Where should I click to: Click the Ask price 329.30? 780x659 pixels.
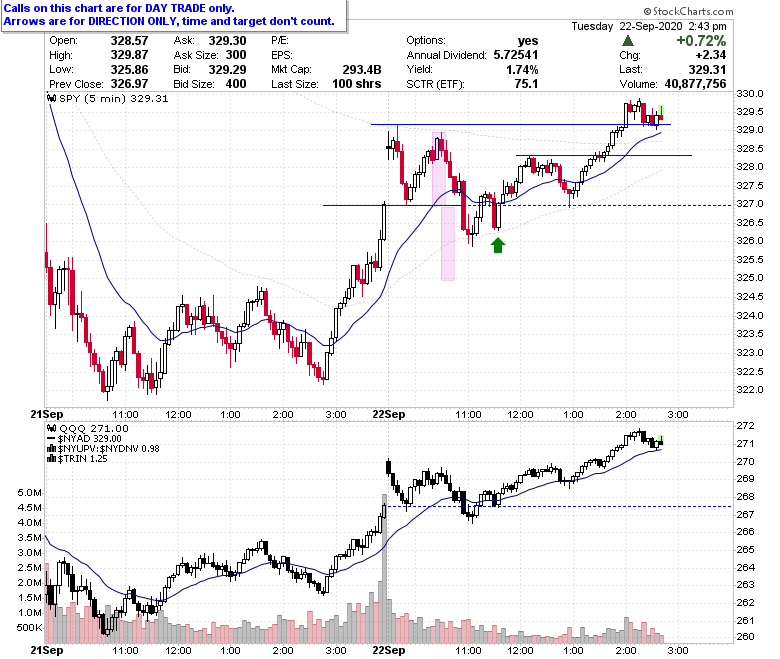click(x=227, y=41)
